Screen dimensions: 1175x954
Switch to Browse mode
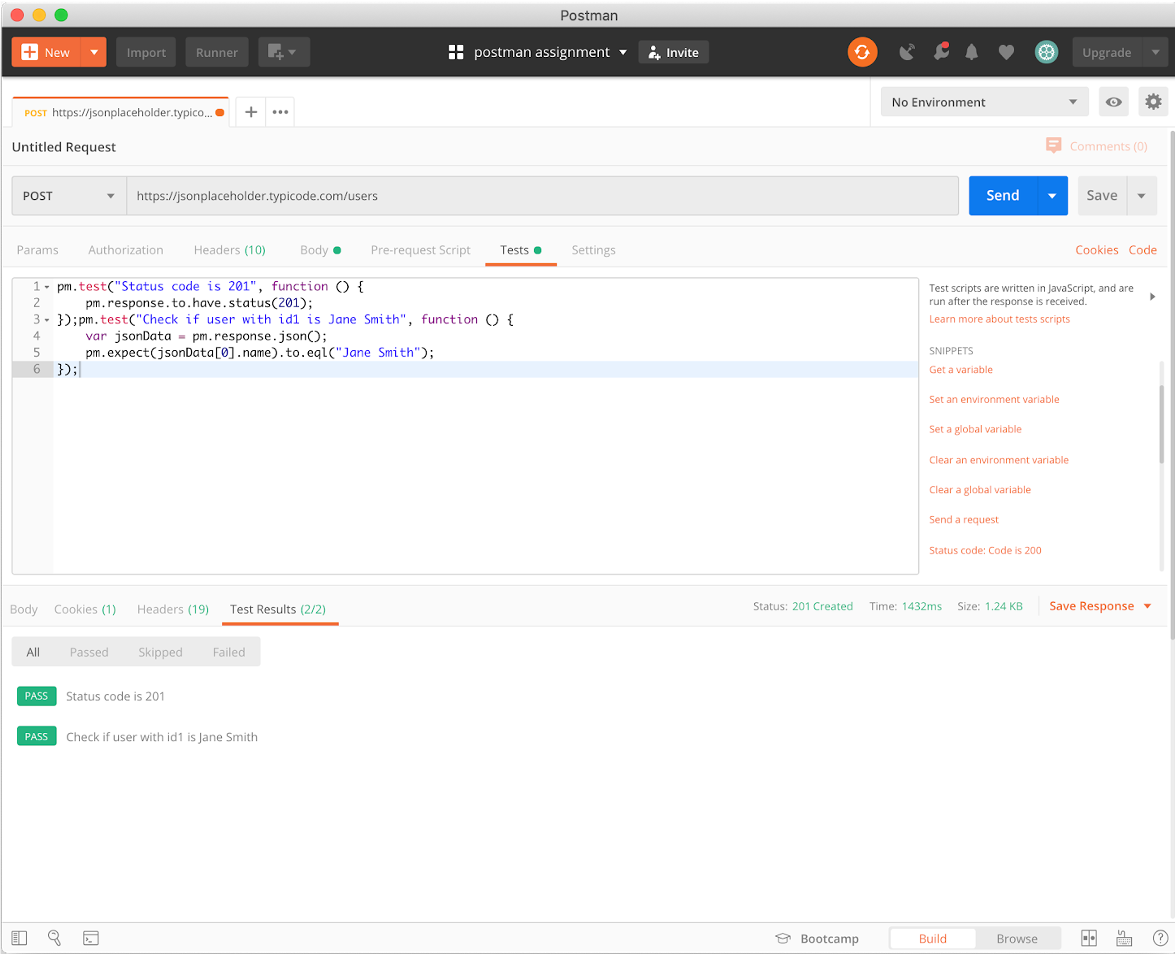coord(1017,938)
